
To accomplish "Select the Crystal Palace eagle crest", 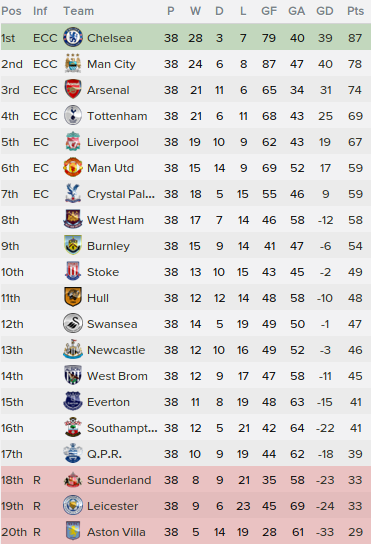I will [x=73, y=194].
